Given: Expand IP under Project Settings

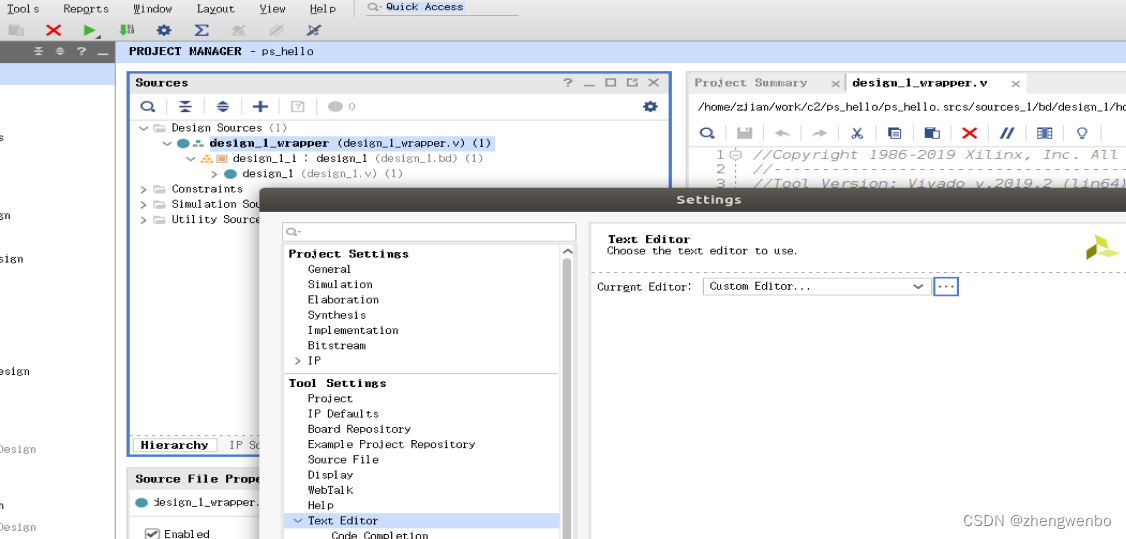Looking at the screenshot, I should coord(298,361).
